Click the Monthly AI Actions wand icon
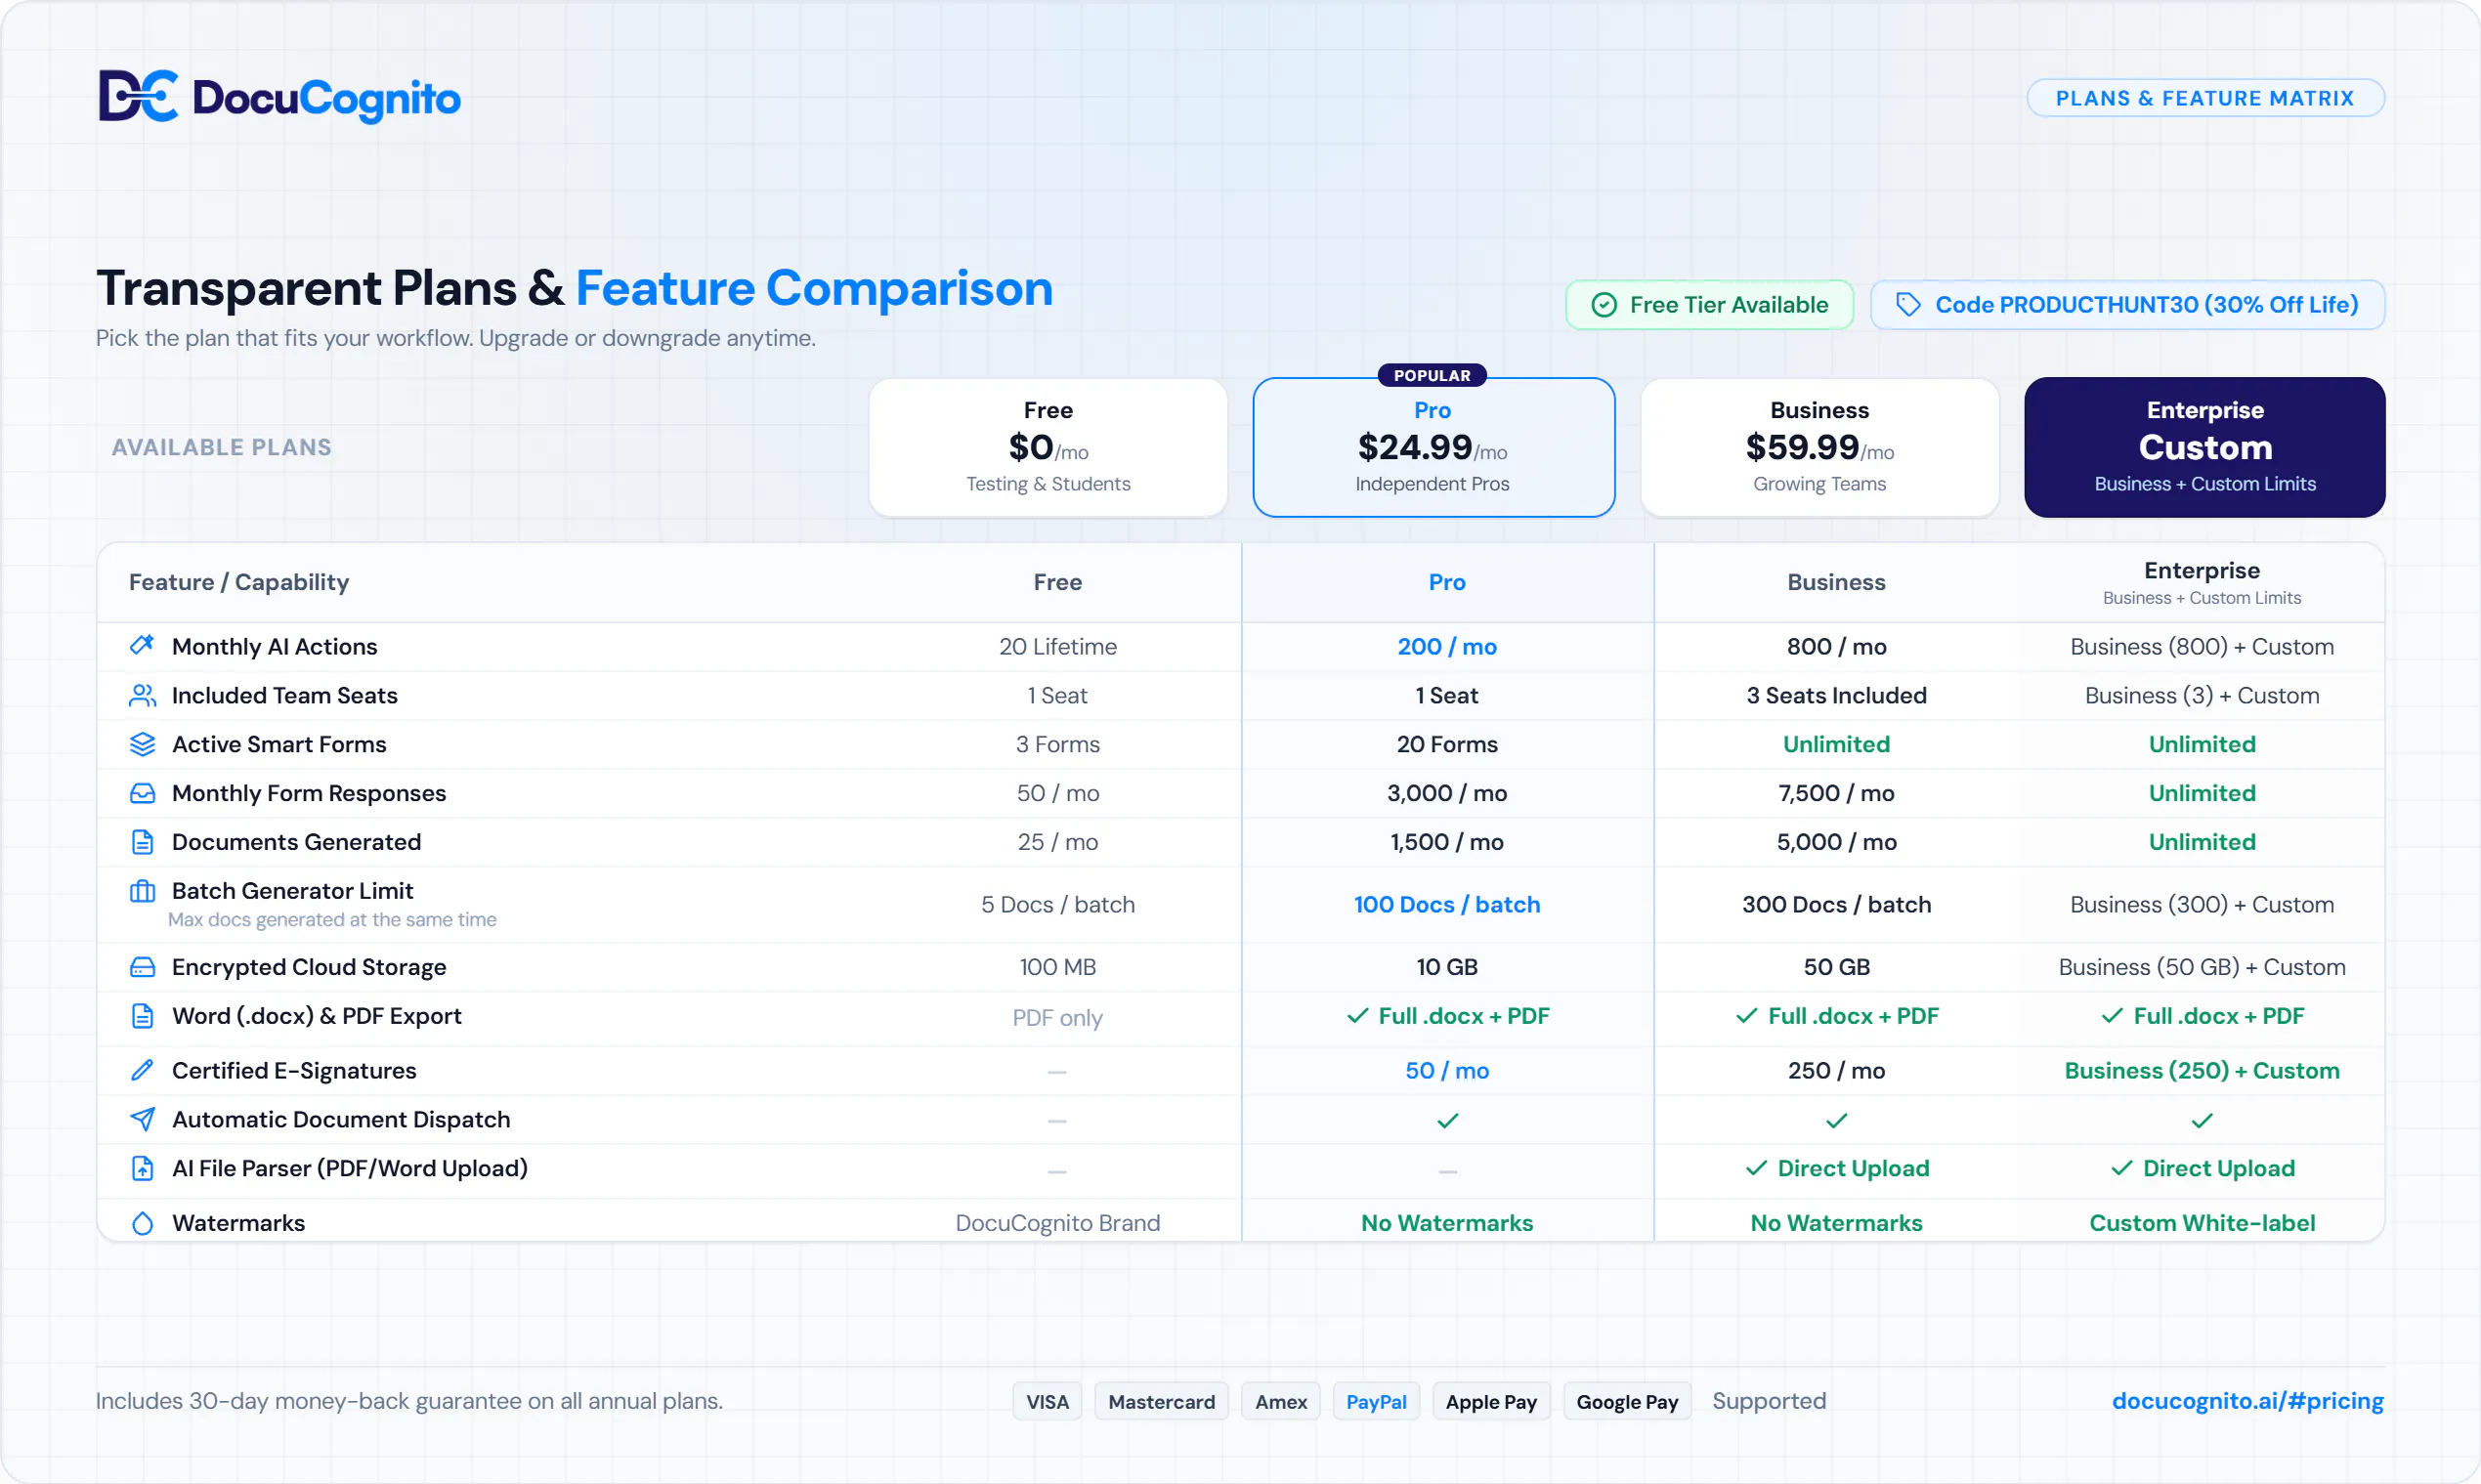 (x=142, y=646)
